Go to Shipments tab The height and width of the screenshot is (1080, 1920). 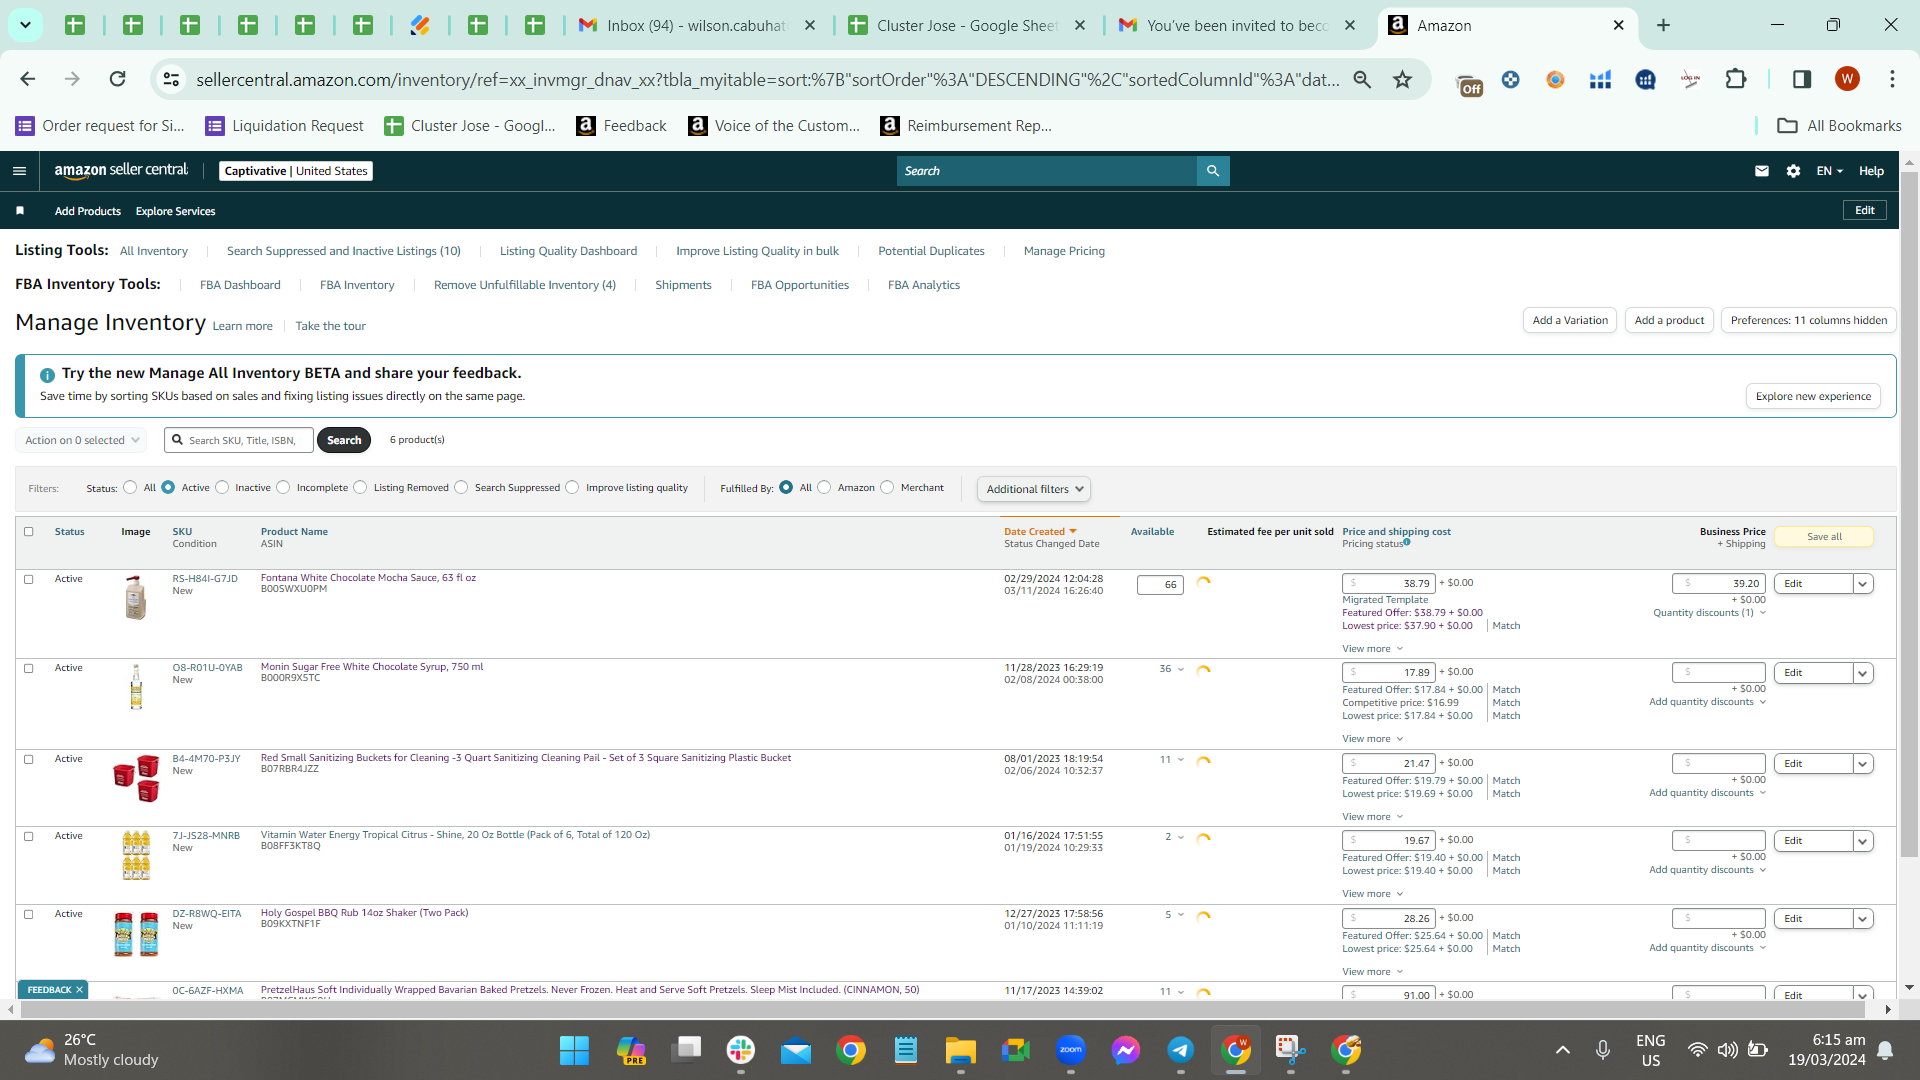click(683, 285)
